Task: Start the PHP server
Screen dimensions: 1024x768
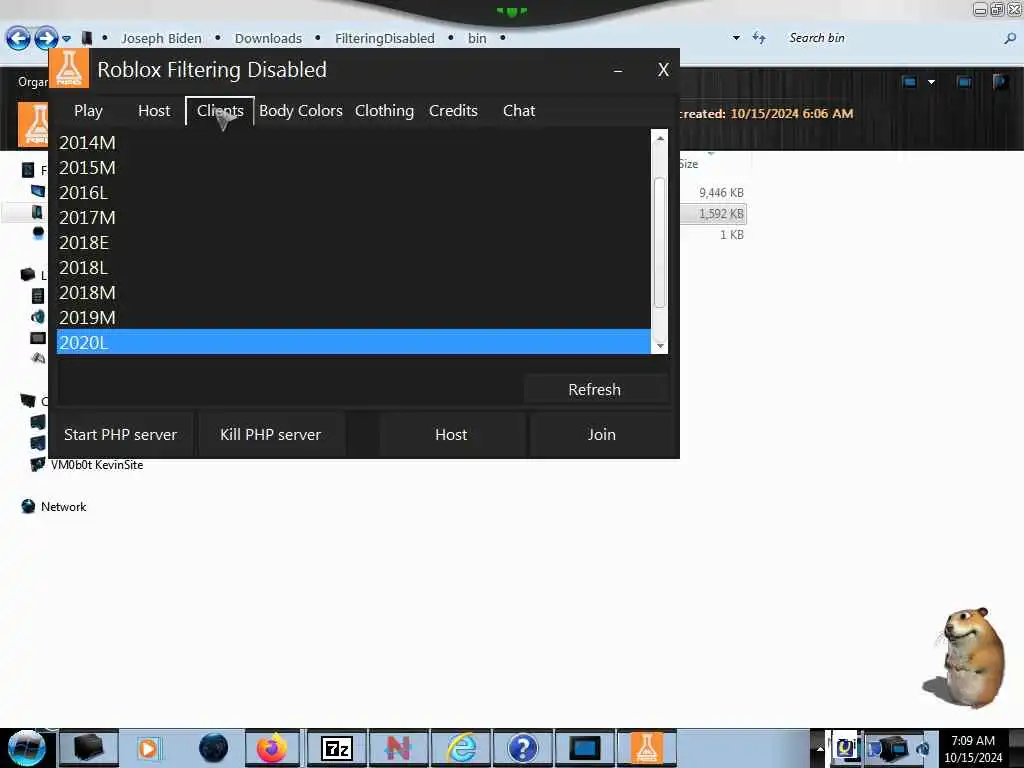Action: tap(121, 435)
